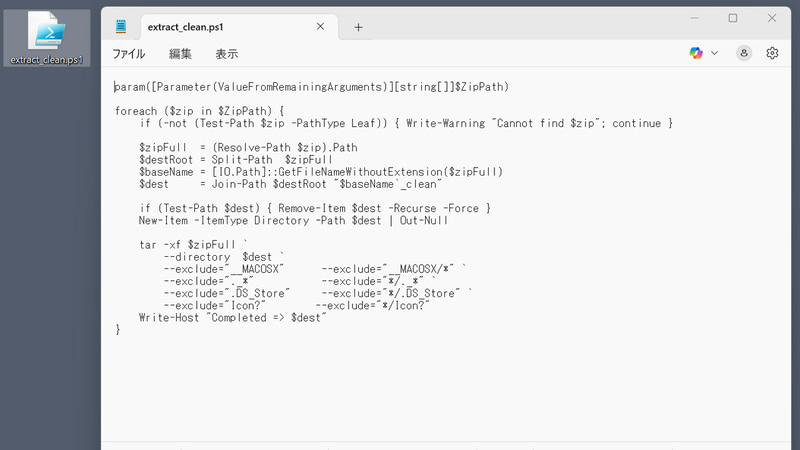This screenshot has height=450, width=800.
Task: Click the '$zipFull' assignment line
Action: point(248,148)
